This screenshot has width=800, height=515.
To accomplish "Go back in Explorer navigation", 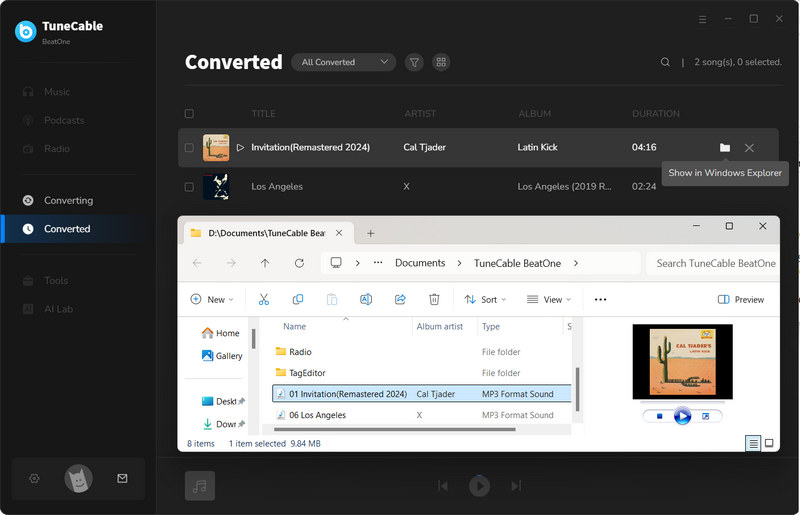I will [x=197, y=263].
